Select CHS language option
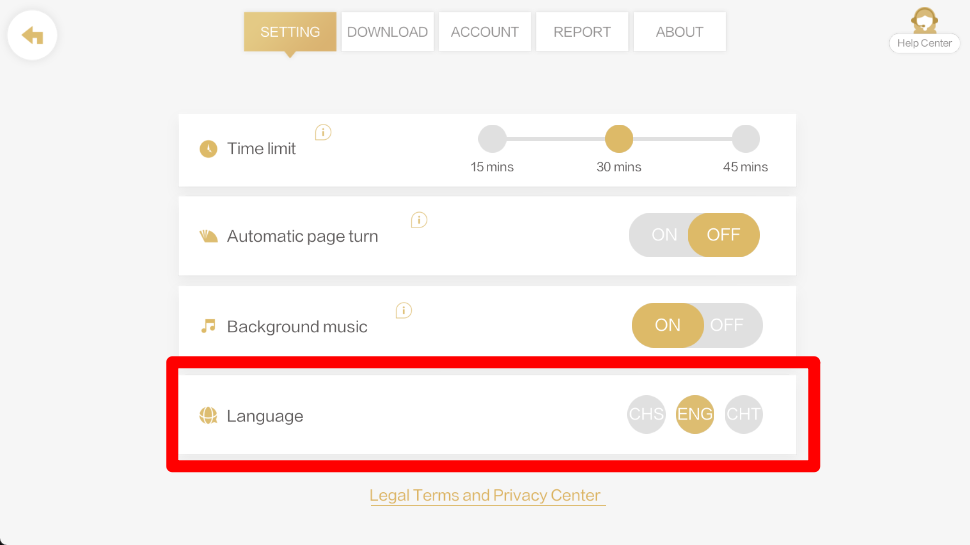This screenshot has height=545, width=970. coord(646,414)
